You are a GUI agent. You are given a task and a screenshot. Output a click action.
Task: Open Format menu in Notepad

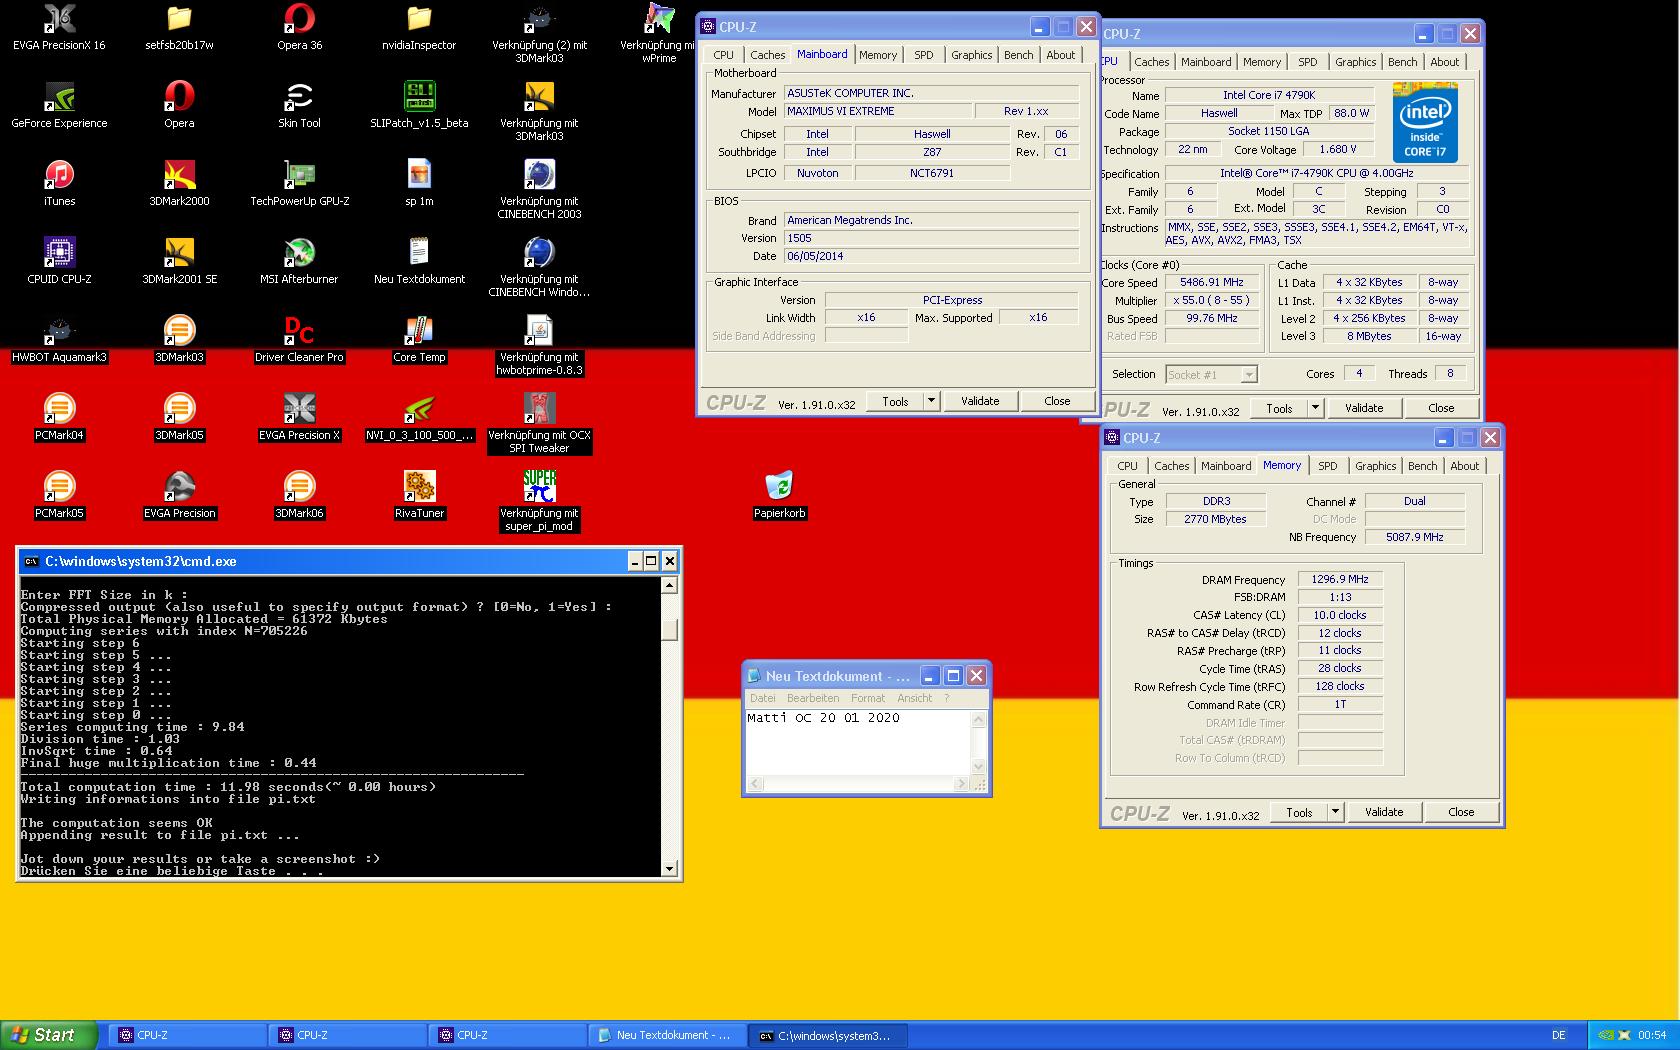tap(868, 698)
